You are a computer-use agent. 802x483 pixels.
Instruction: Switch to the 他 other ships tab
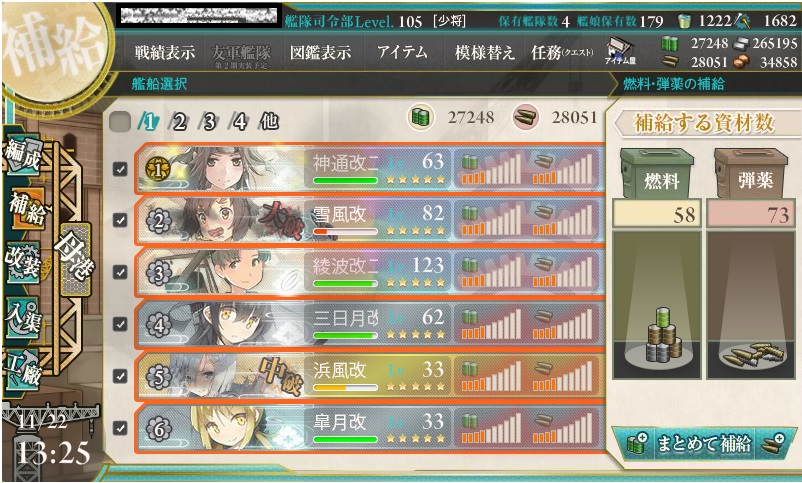[269, 121]
